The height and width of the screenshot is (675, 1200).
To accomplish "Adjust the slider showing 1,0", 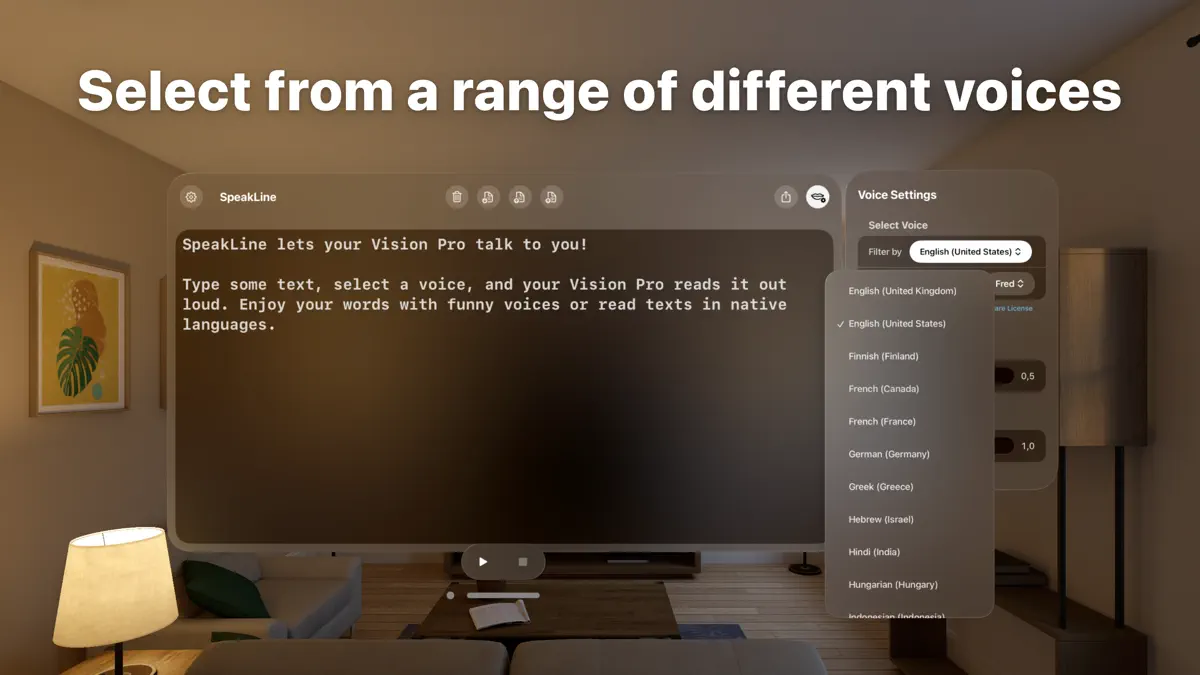I will coord(1019,445).
